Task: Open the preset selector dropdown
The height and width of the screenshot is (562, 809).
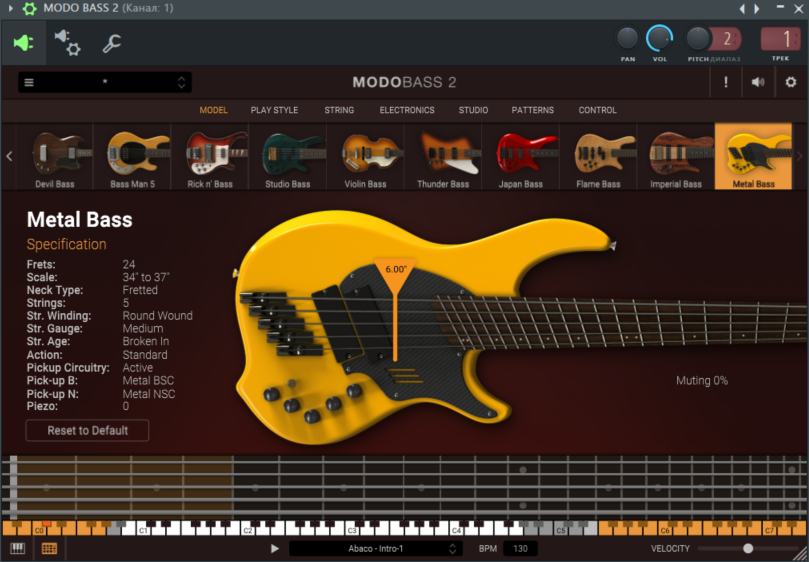Action: point(105,83)
